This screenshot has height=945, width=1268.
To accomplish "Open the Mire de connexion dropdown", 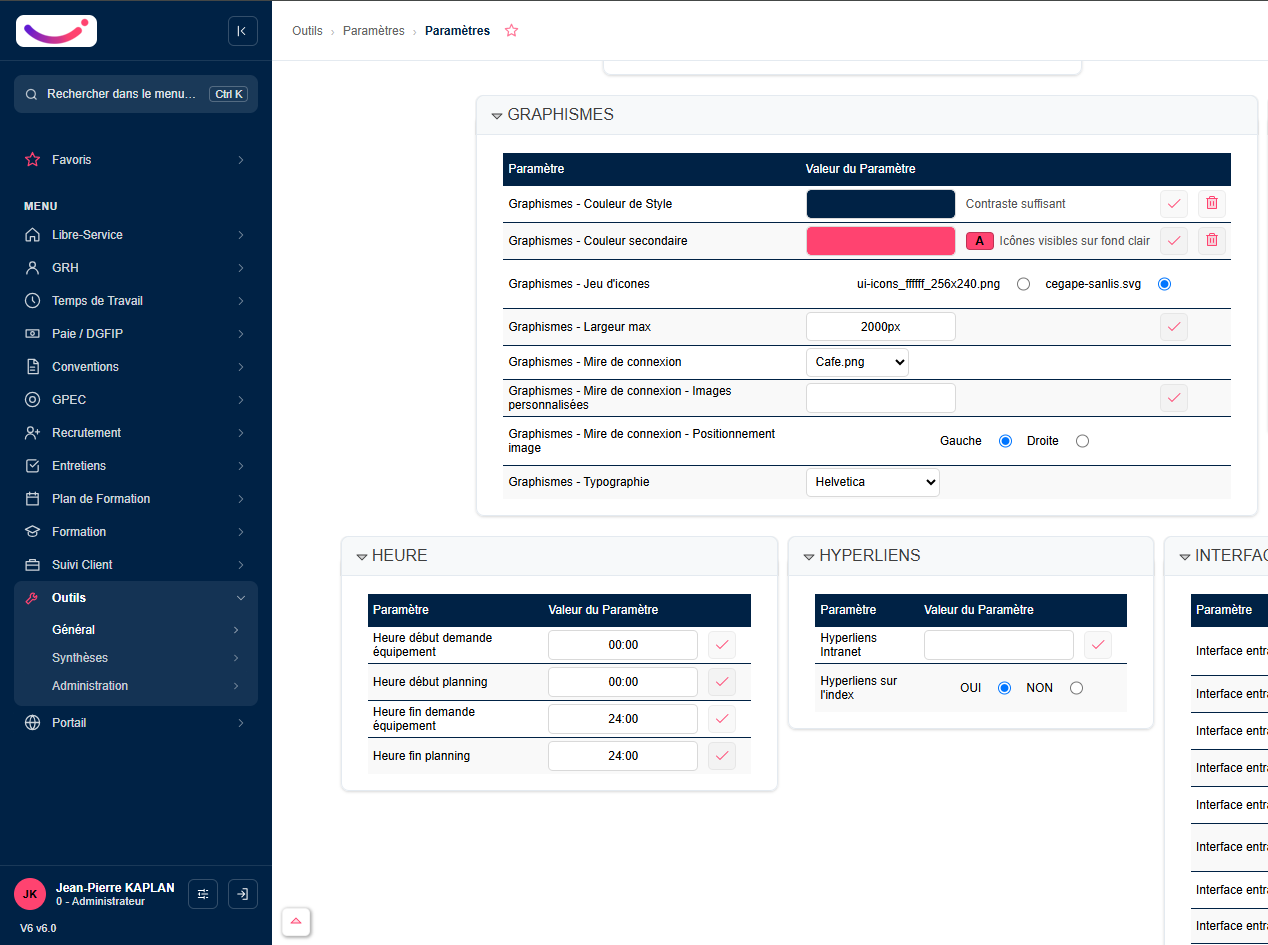I will click(857, 362).
